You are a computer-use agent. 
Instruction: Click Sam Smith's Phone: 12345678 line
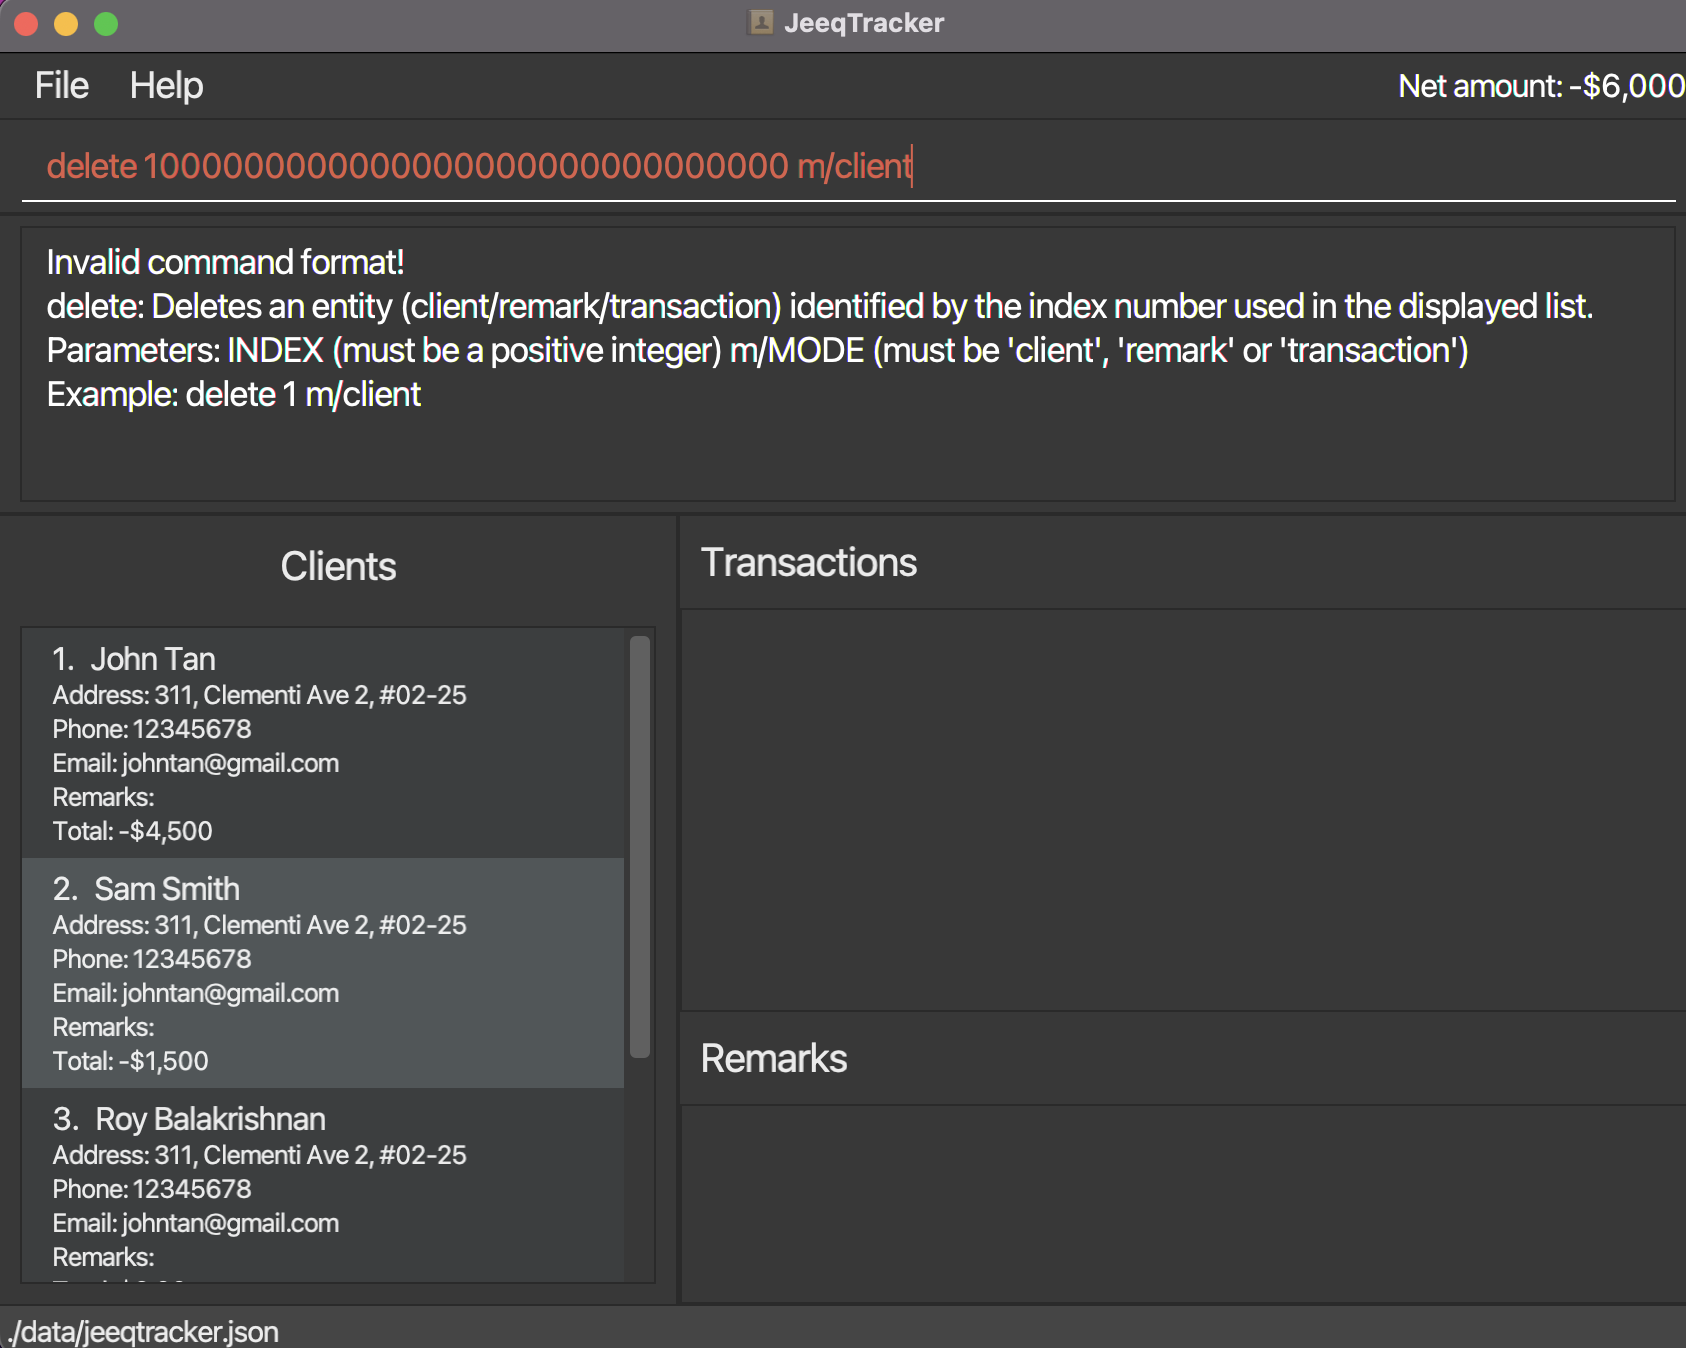point(152,959)
